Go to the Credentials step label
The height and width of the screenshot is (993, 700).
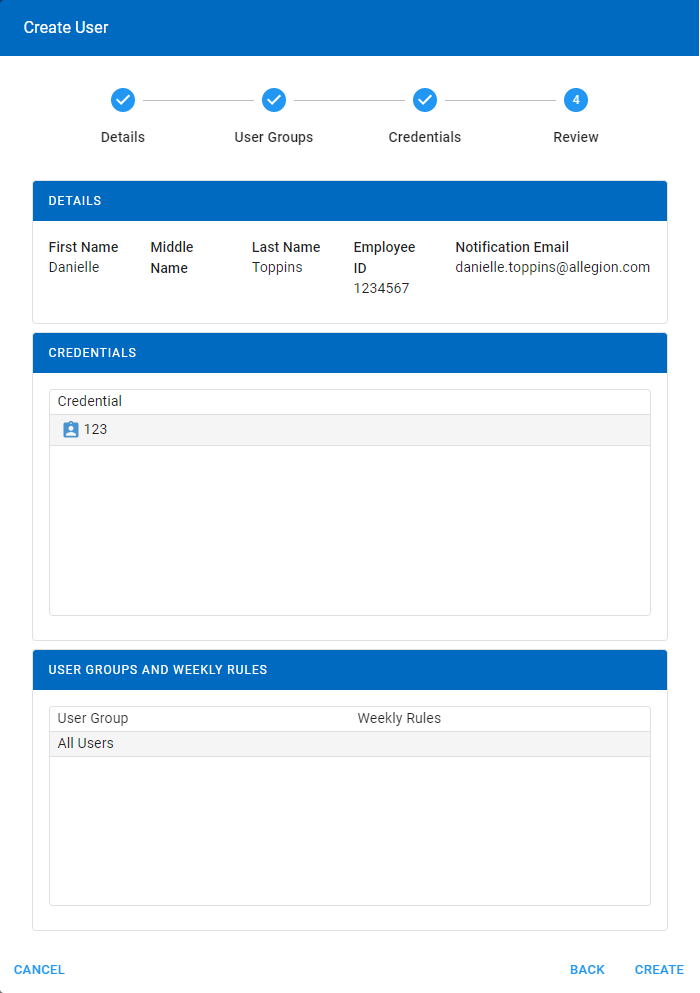pyautogui.click(x=425, y=137)
